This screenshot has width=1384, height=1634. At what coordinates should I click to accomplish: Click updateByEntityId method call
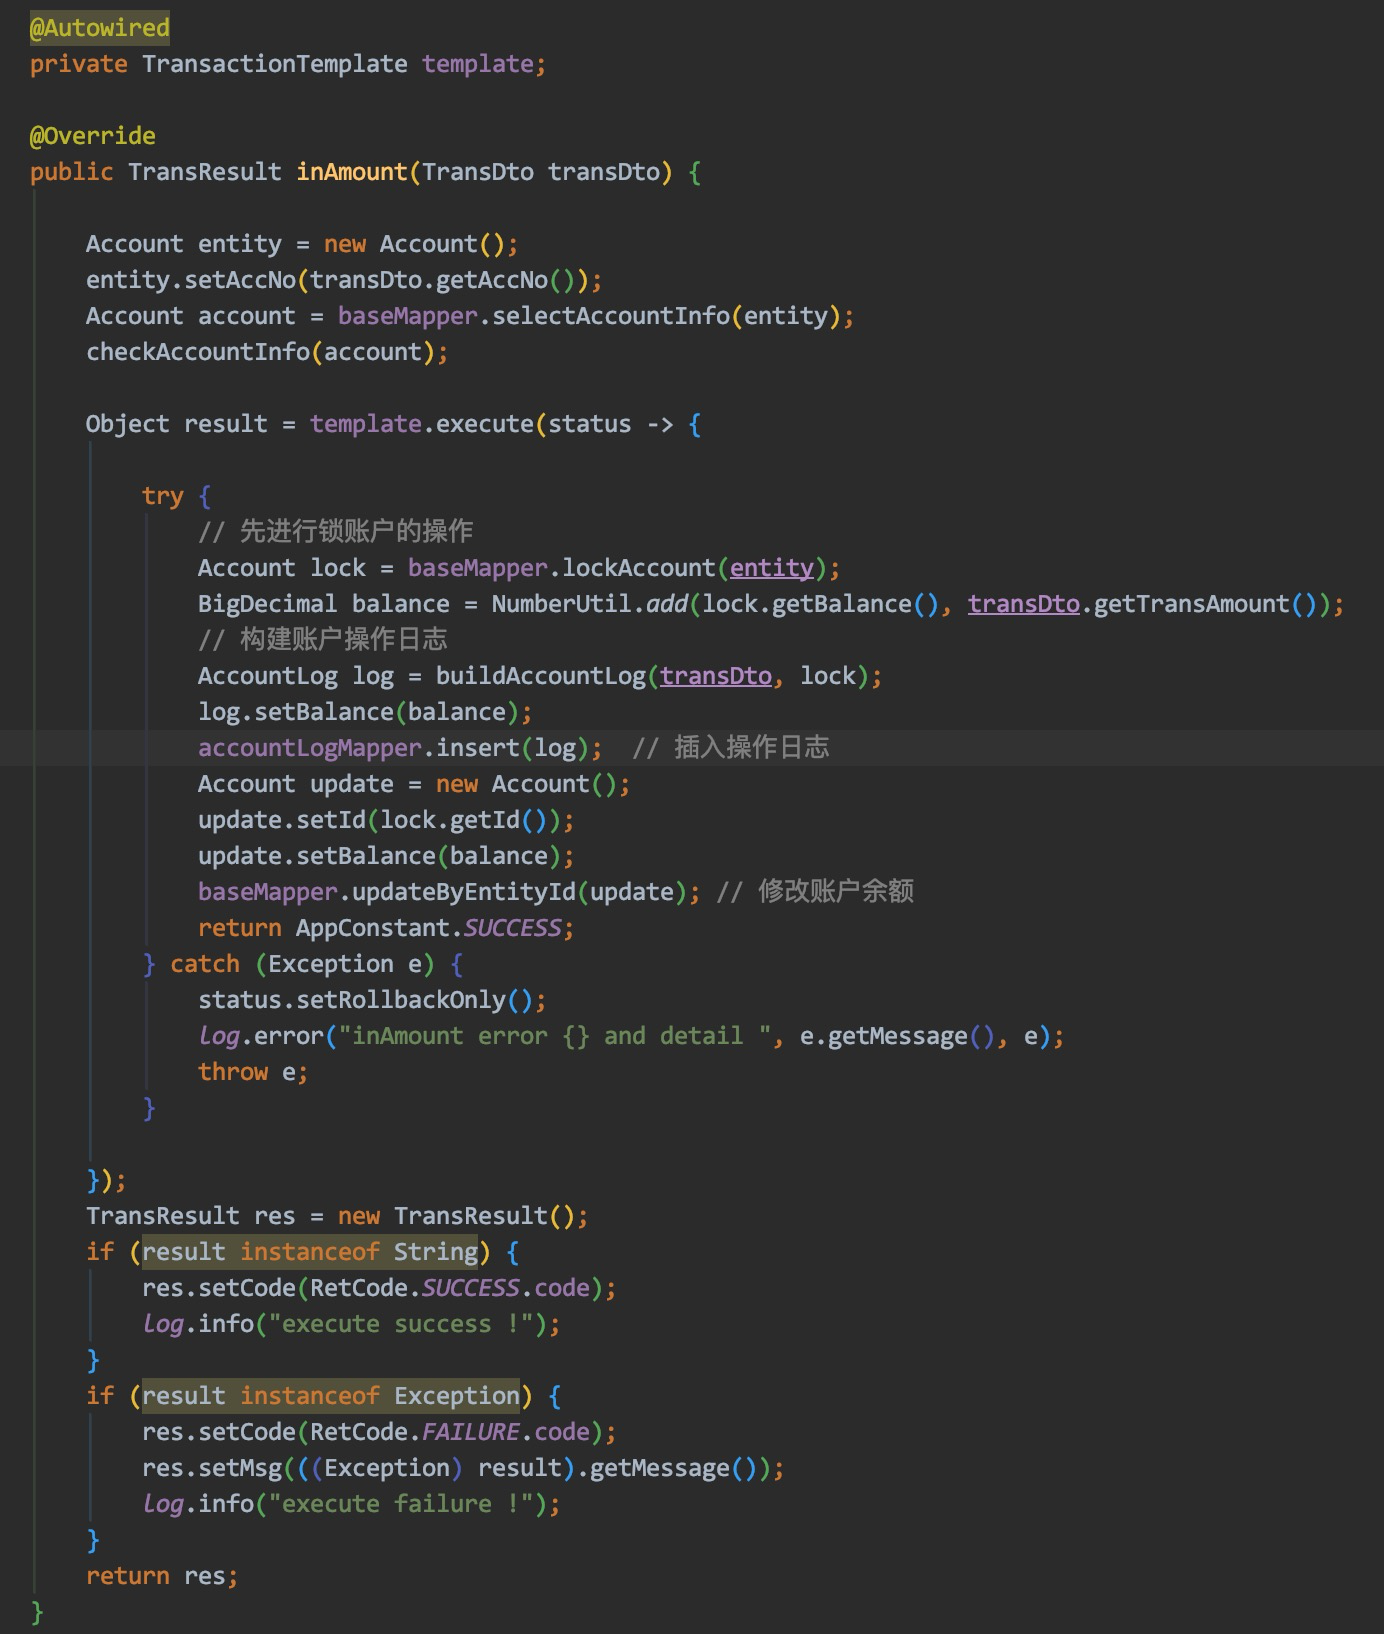pyautogui.click(x=464, y=892)
